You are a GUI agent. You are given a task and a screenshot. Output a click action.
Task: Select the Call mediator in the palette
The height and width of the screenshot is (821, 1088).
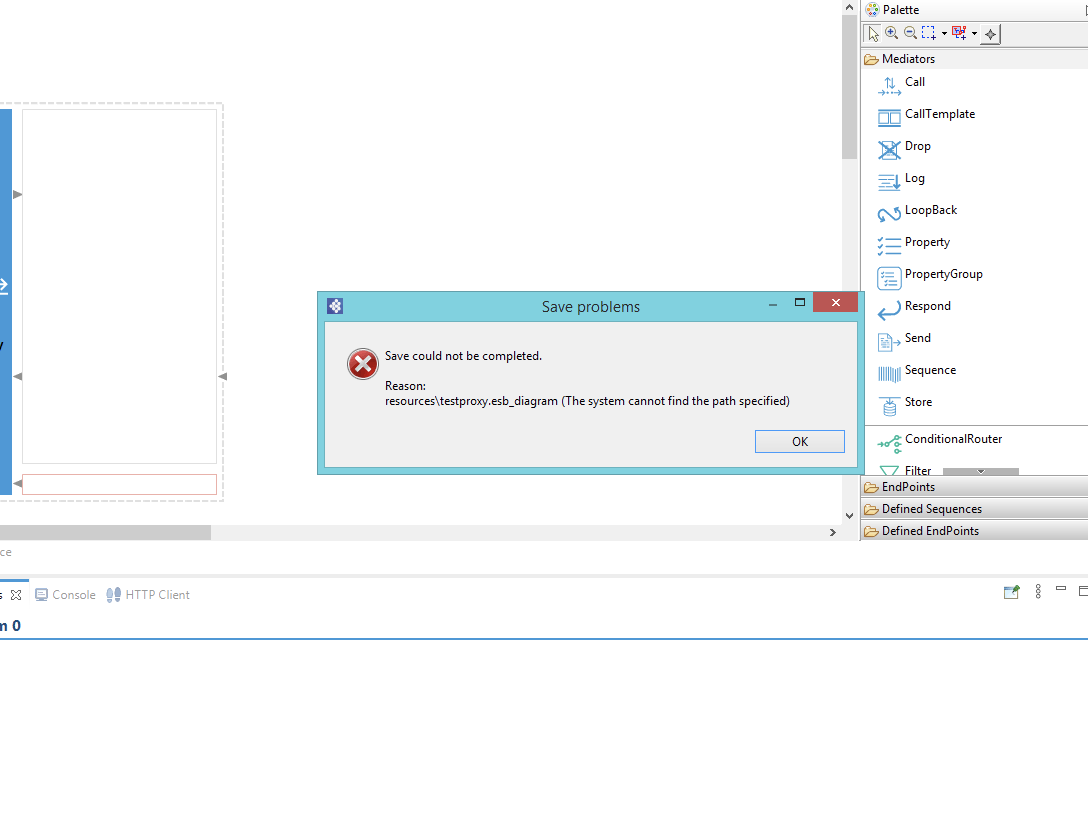tap(915, 82)
